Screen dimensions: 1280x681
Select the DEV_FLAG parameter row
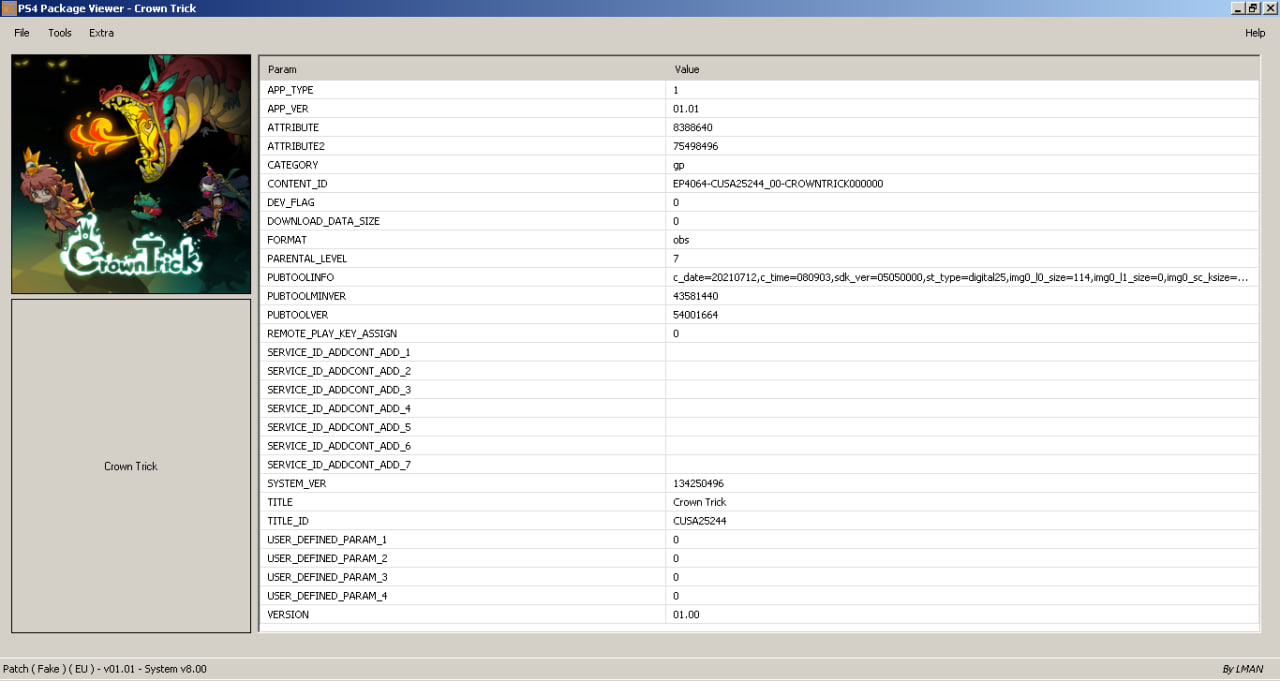click(x=759, y=203)
